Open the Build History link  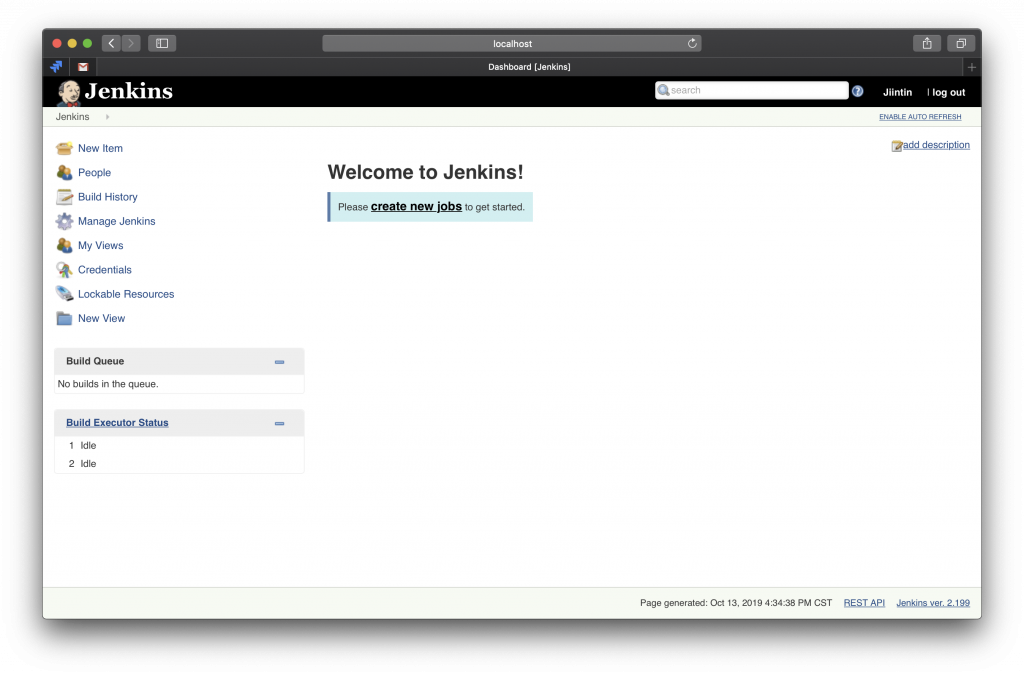coord(108,196)
